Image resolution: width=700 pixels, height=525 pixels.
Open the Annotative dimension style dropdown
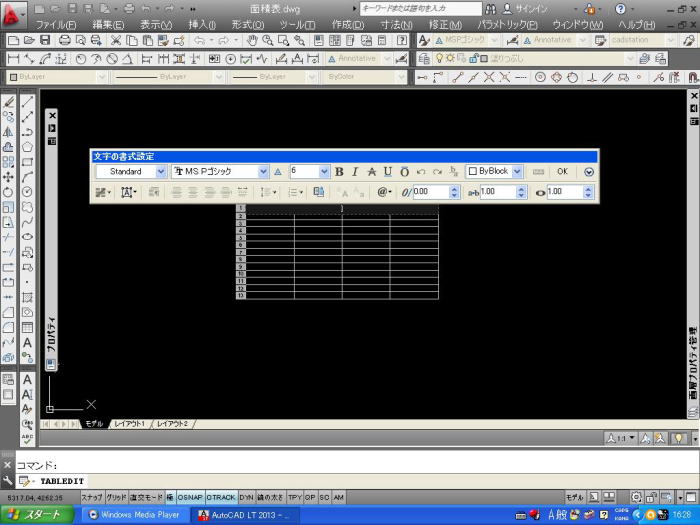tap(387, 58)
